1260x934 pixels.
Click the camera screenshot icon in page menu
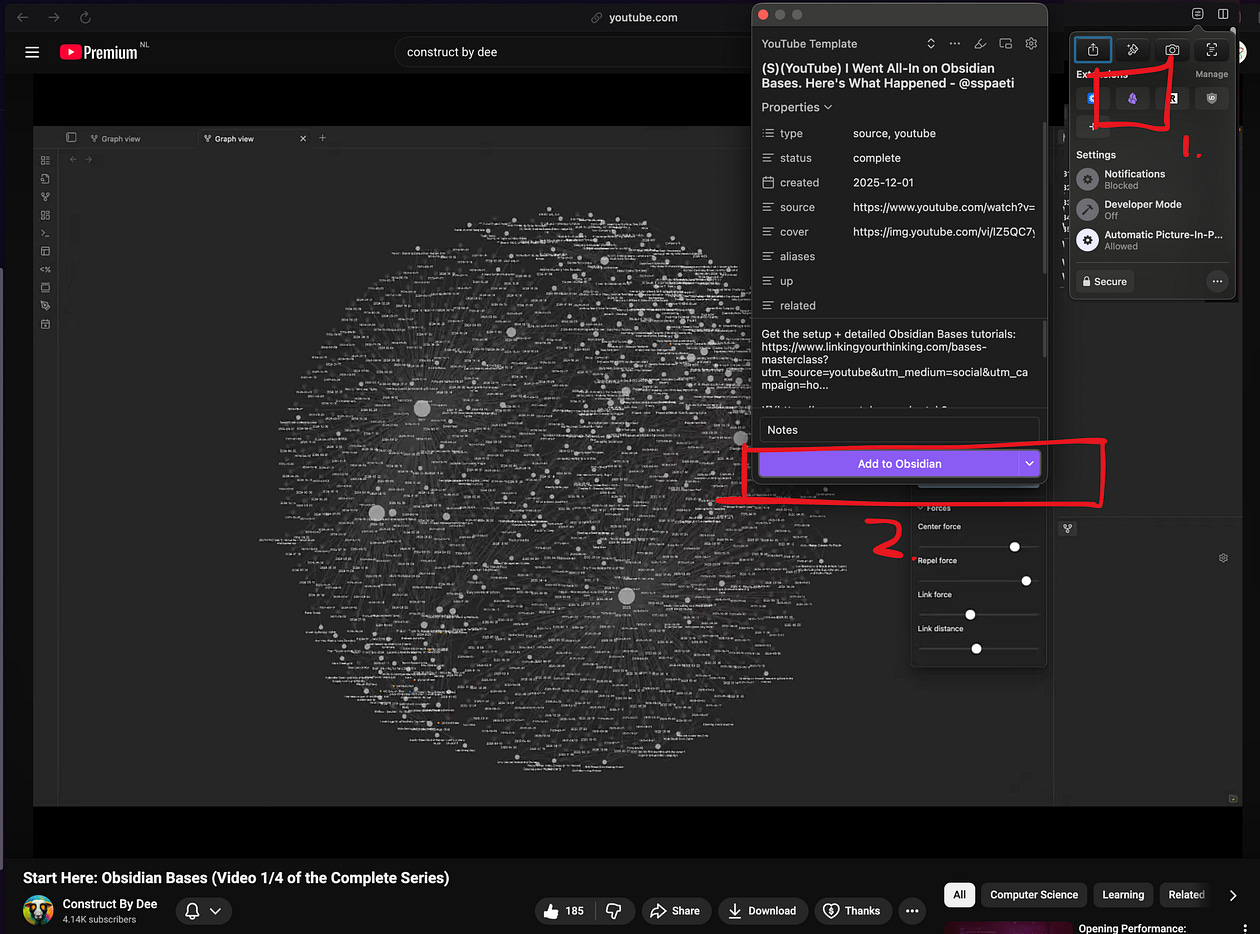[1172, 49]
